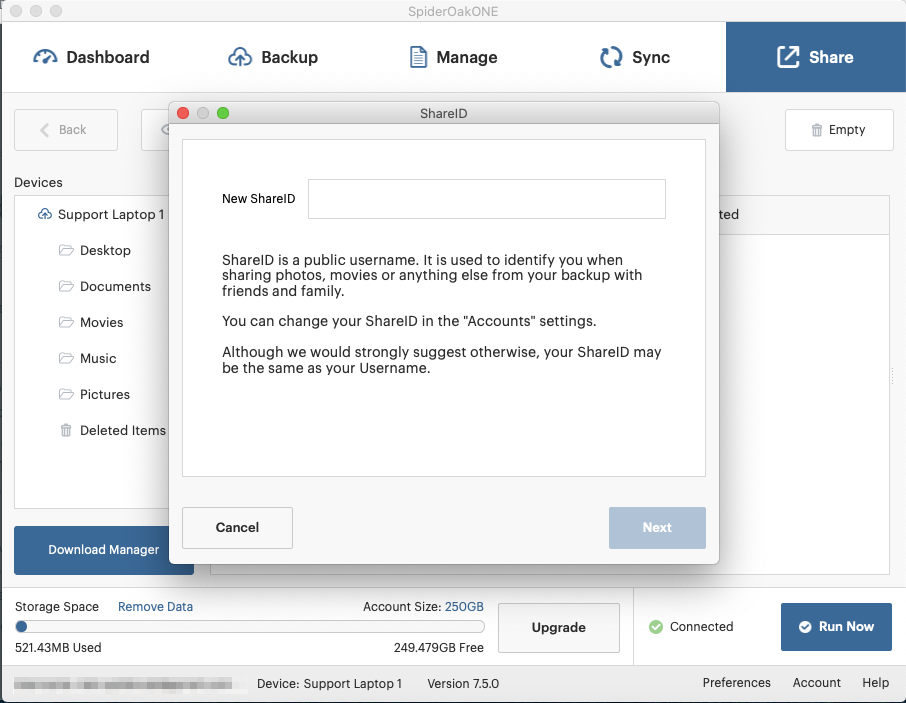Open the Account footer menu
Viewport: 906px width, 703px height.
pos(816,683)
